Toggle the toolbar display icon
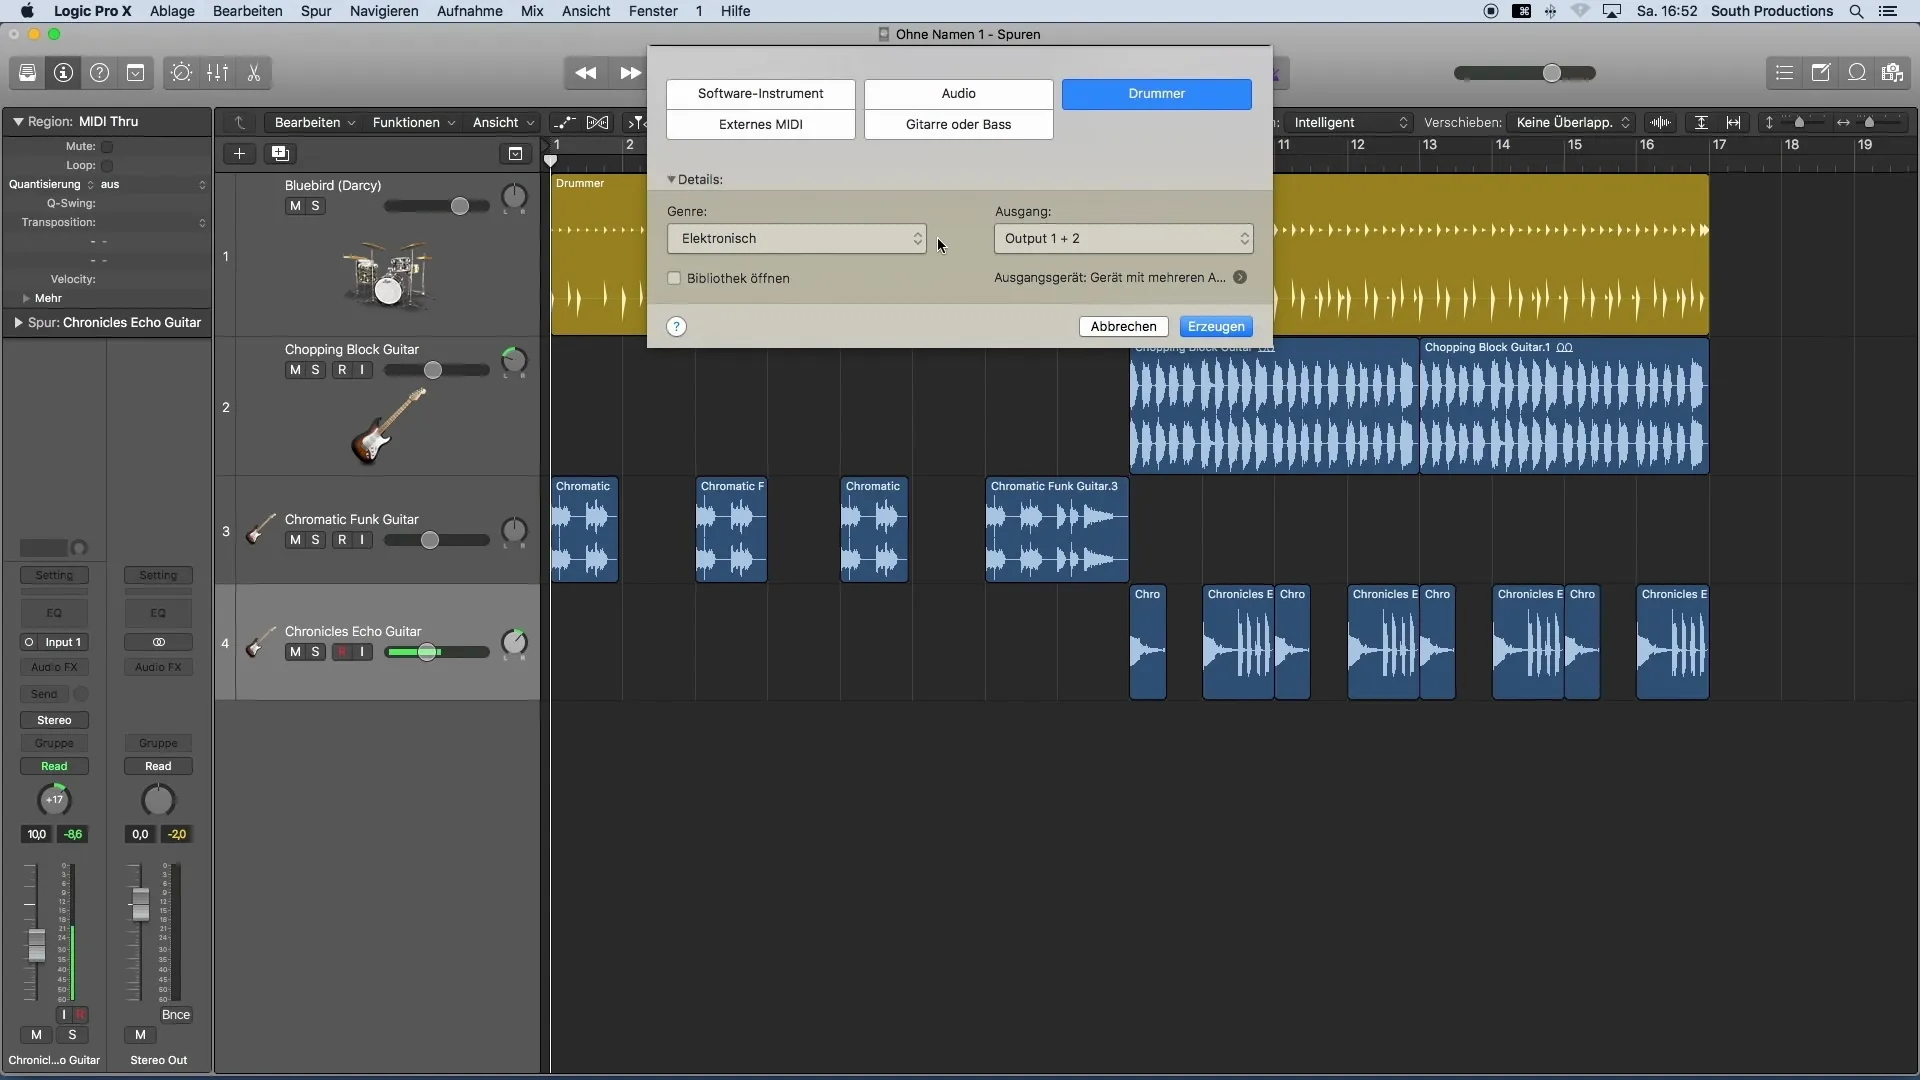This screenshot has height=1080, width=1920. (135, 73)
